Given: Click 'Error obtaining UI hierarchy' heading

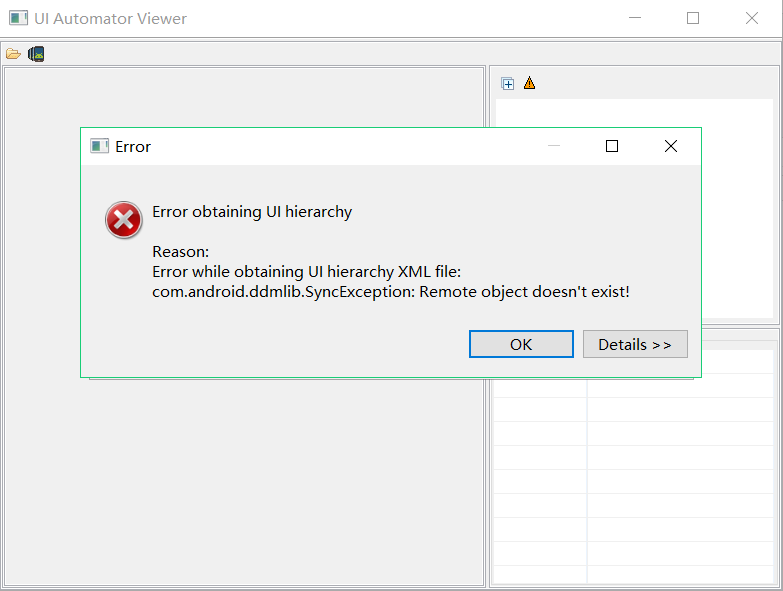Looking at the screenshot, I should [252, 212].
